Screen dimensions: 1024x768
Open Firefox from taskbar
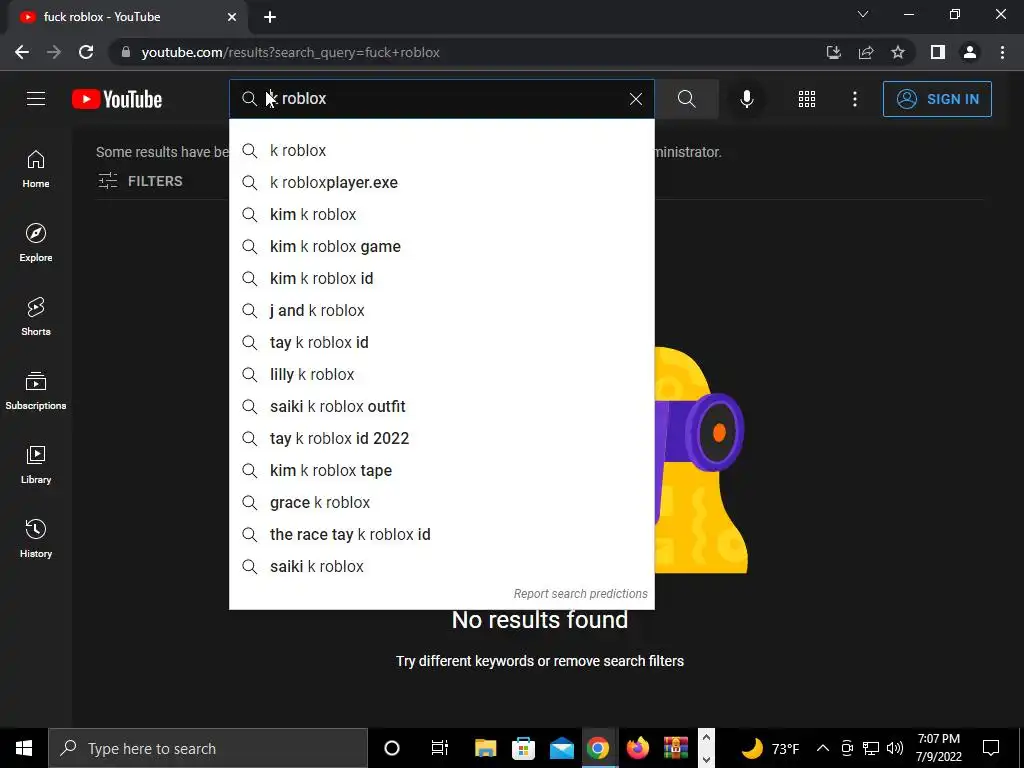tap(637, 748)
